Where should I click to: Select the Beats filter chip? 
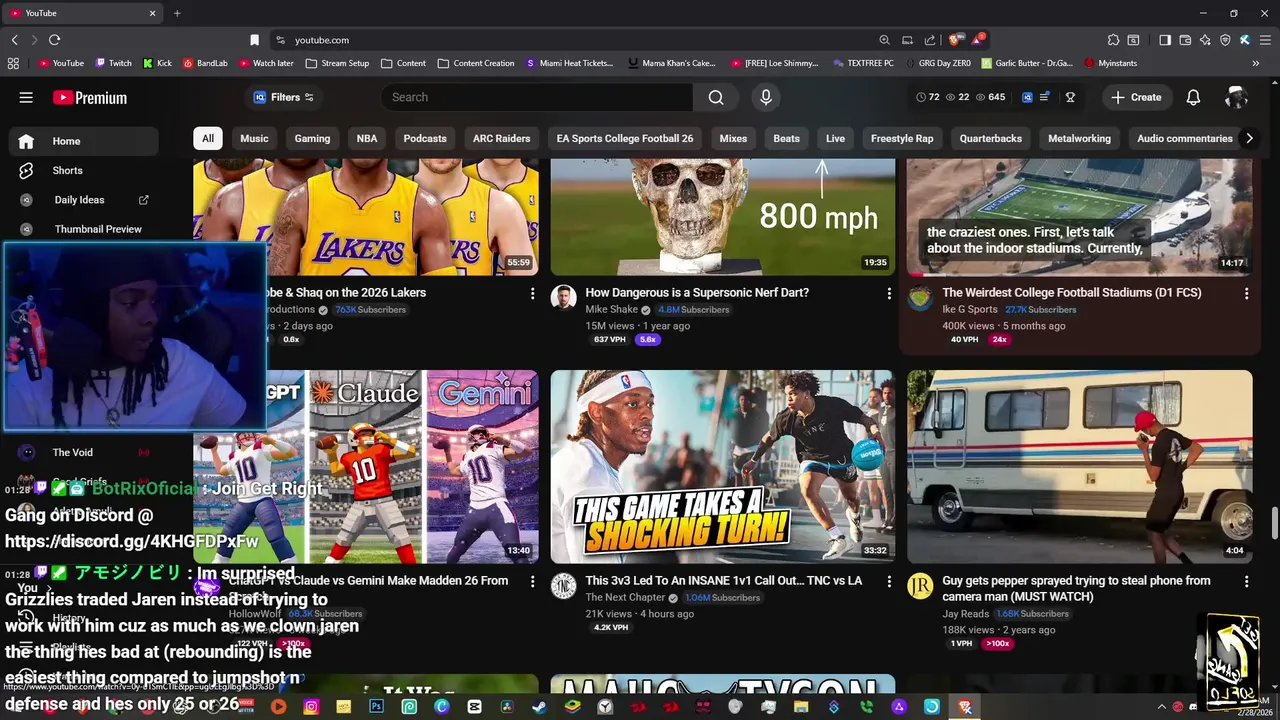point(786,138)
